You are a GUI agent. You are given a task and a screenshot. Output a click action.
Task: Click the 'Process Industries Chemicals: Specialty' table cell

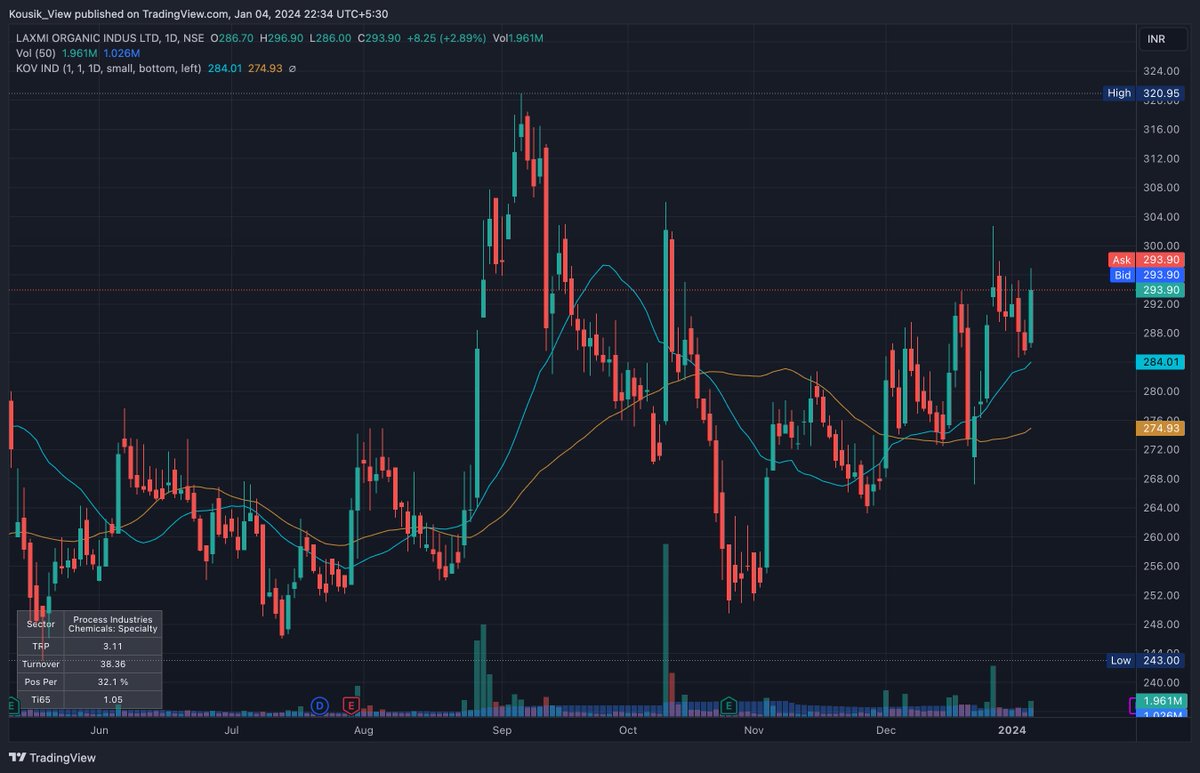(111, 624)
